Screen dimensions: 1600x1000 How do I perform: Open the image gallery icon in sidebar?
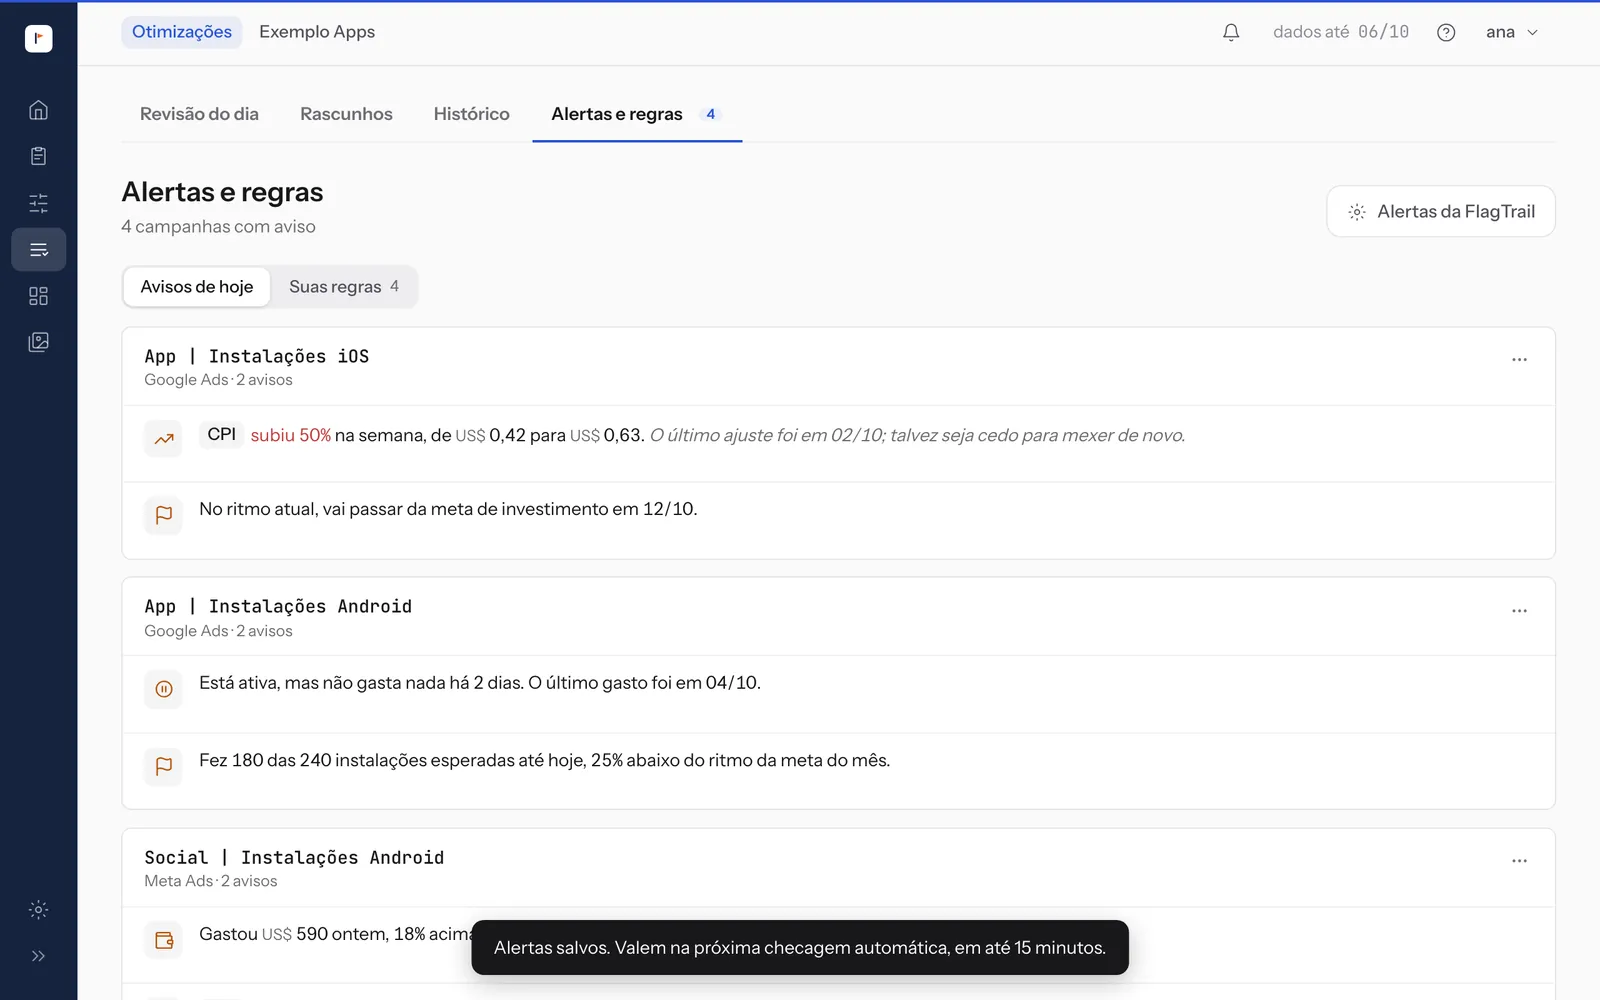(x=38, y=342)
